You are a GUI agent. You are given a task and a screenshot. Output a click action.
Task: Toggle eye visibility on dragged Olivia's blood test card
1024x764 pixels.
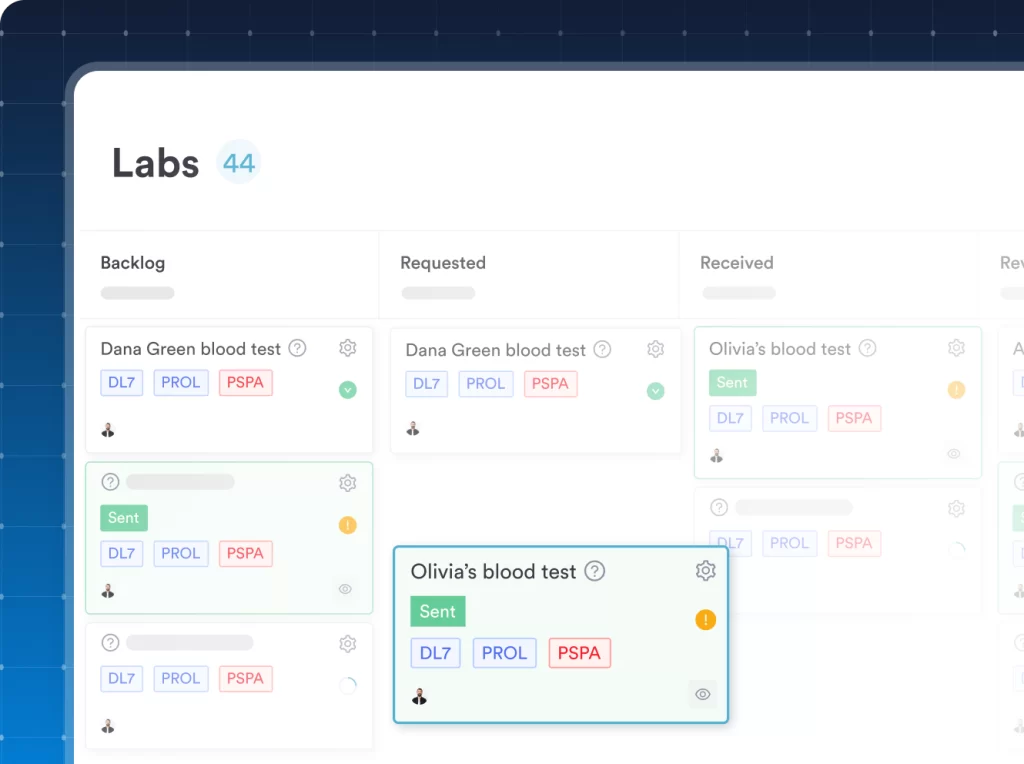703,694
